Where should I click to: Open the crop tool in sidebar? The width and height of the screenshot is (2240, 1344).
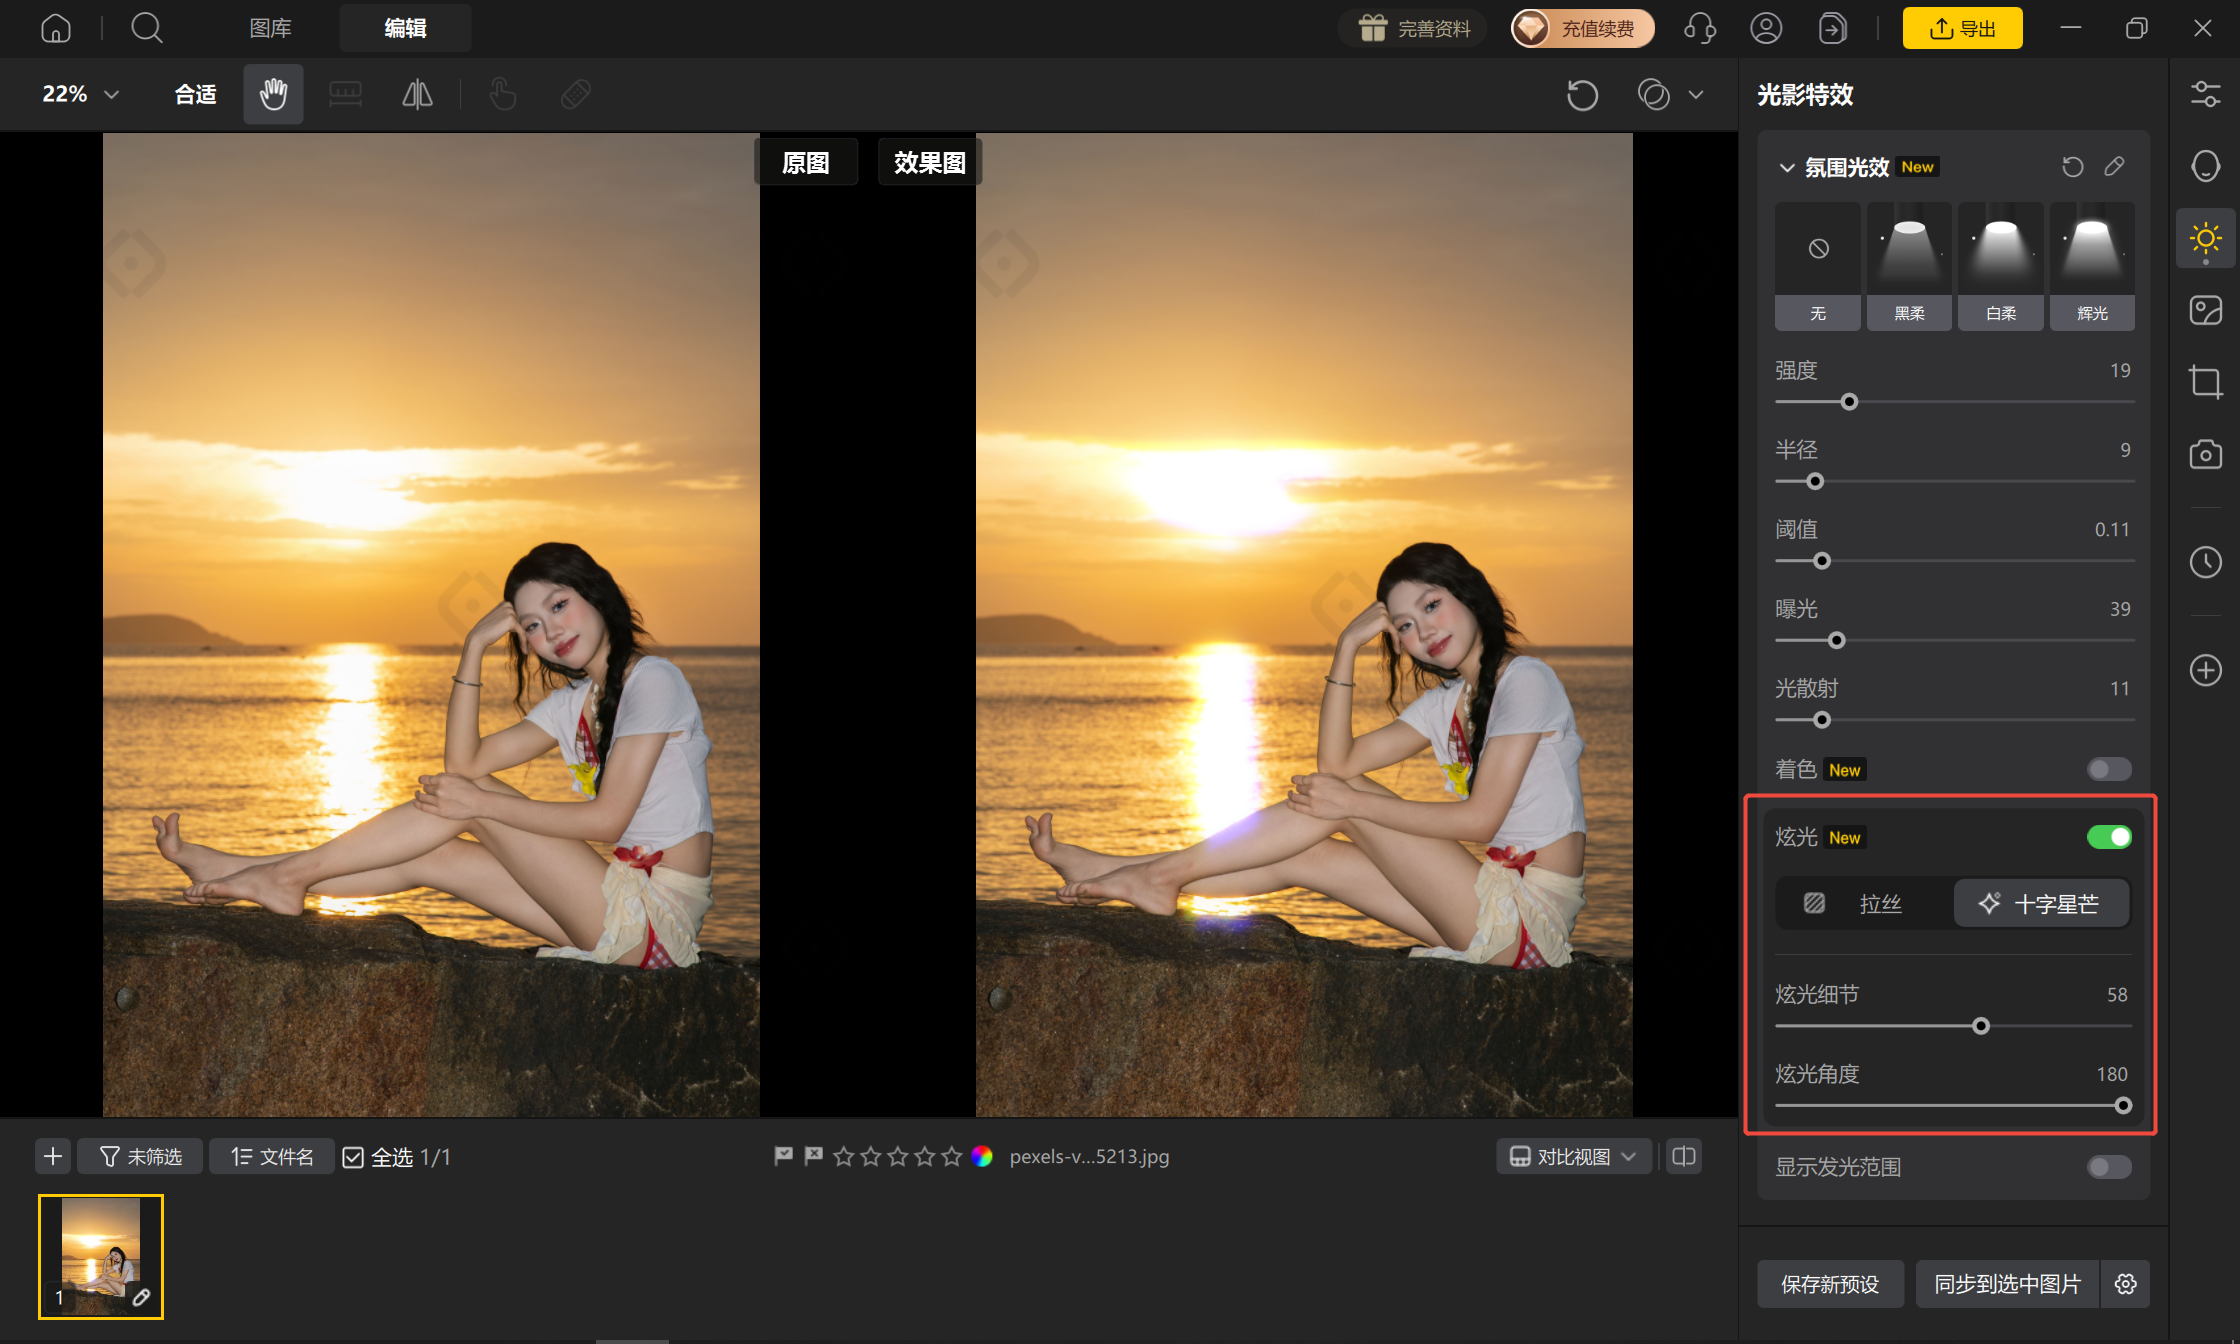(2205, 382)
